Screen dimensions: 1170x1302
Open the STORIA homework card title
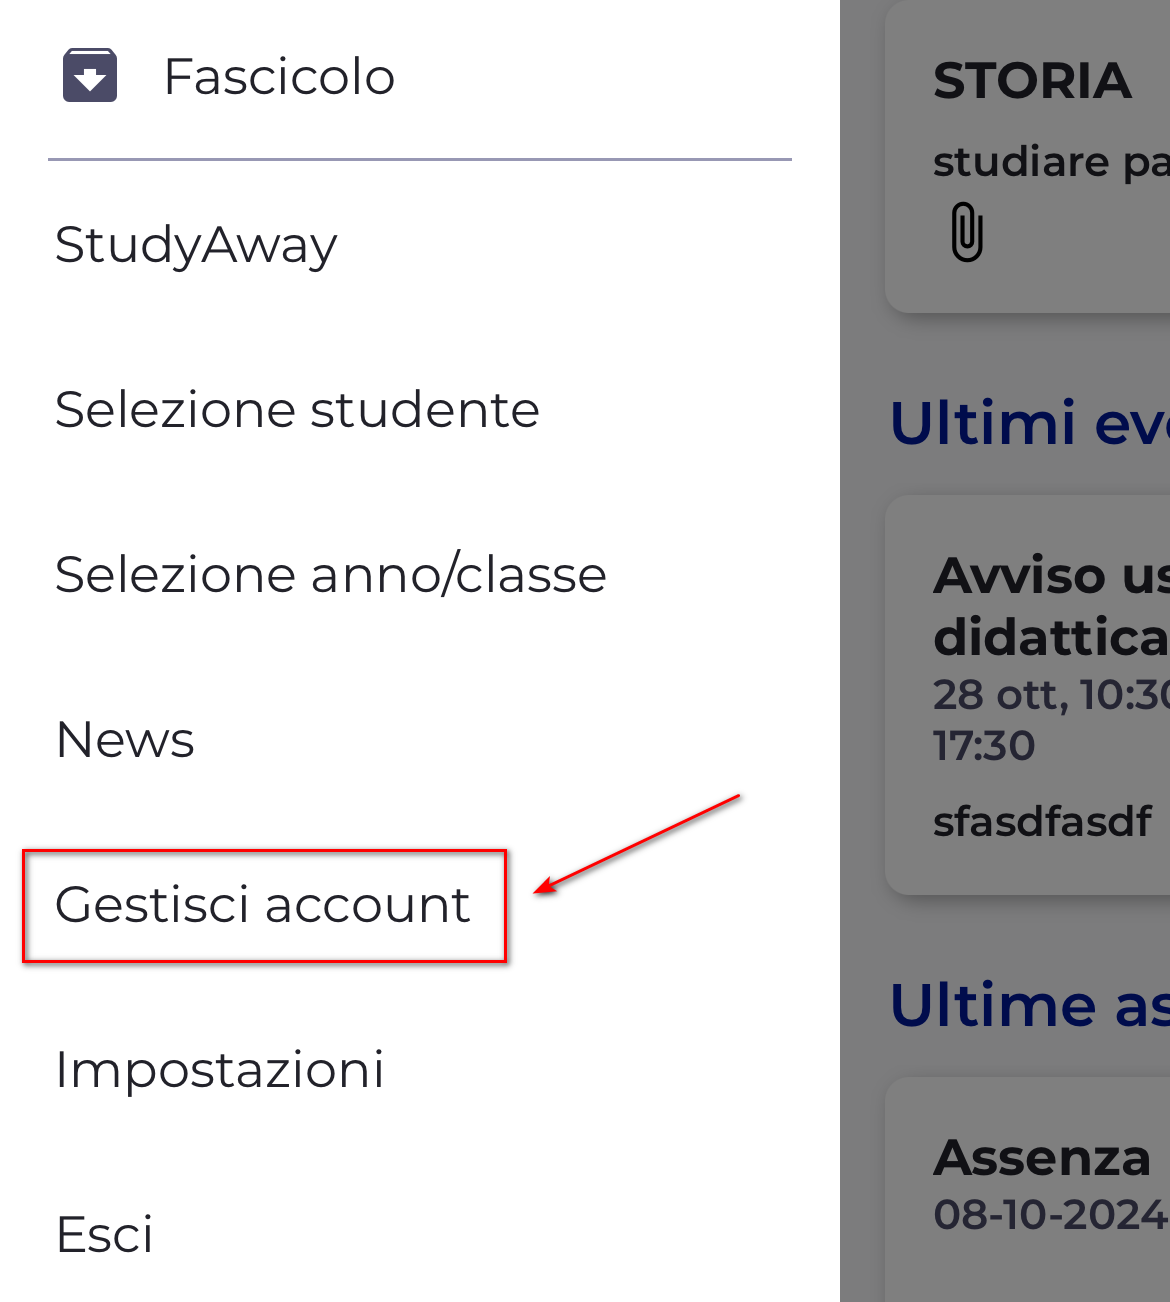1032,81
